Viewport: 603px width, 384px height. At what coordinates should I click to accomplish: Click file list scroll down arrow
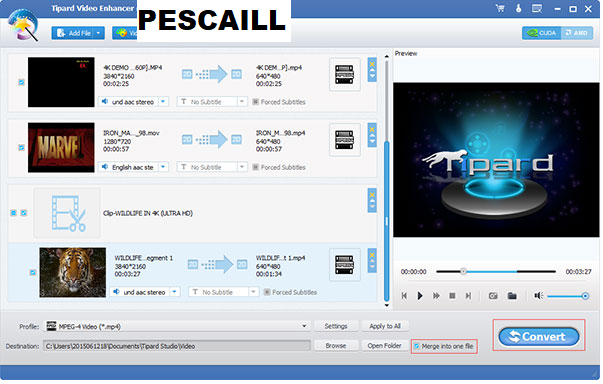coord(386,305)
